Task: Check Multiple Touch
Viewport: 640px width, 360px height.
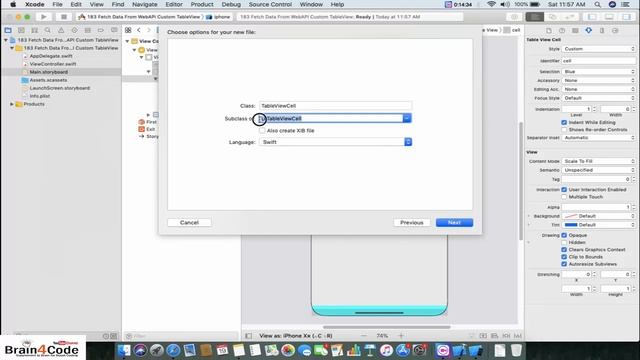Action: [564, 197]
